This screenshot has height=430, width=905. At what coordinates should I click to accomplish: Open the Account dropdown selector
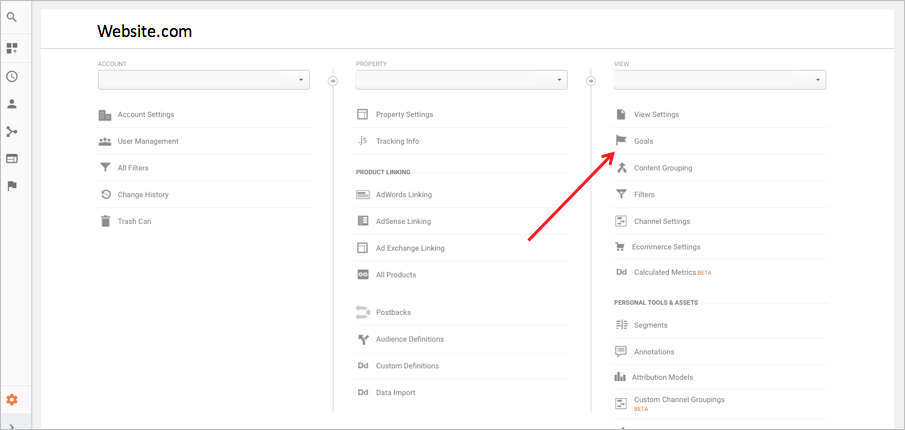tap(204, 80)
